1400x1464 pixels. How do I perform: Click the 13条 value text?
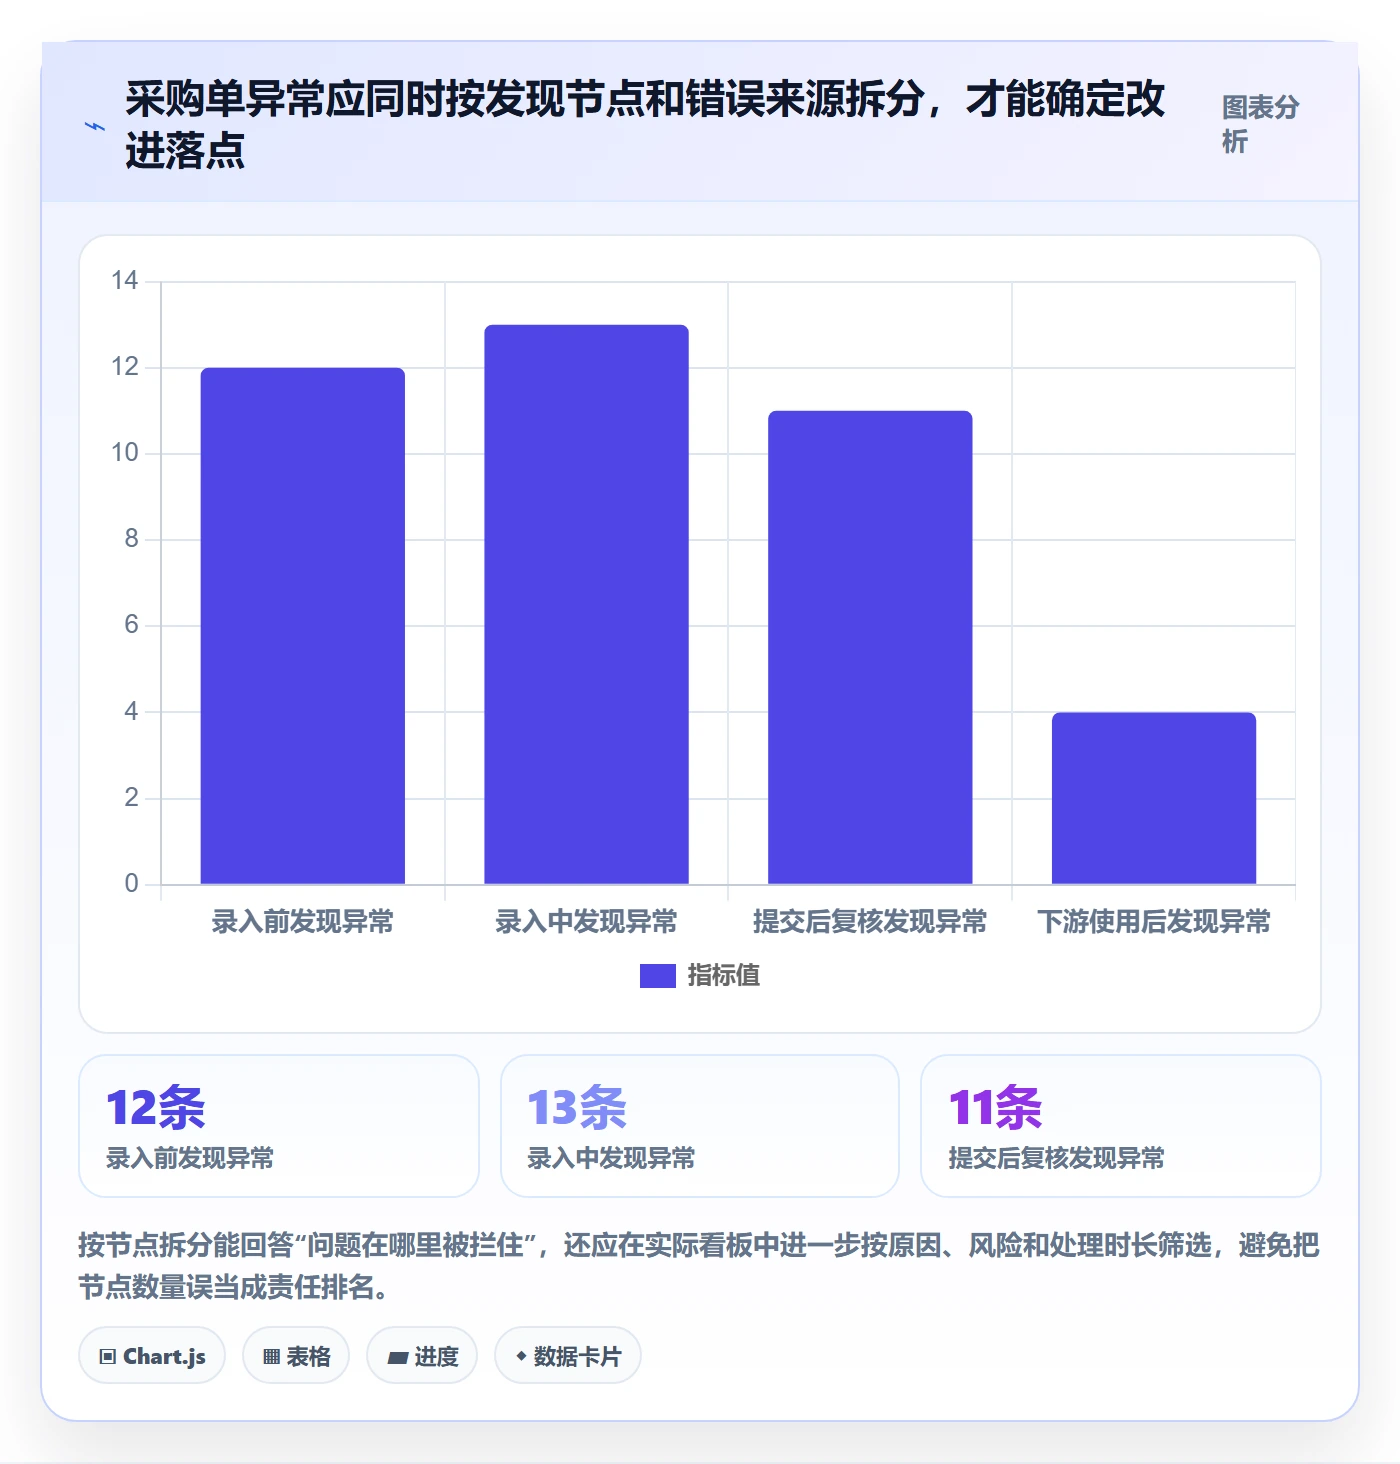click(577, 1107)
